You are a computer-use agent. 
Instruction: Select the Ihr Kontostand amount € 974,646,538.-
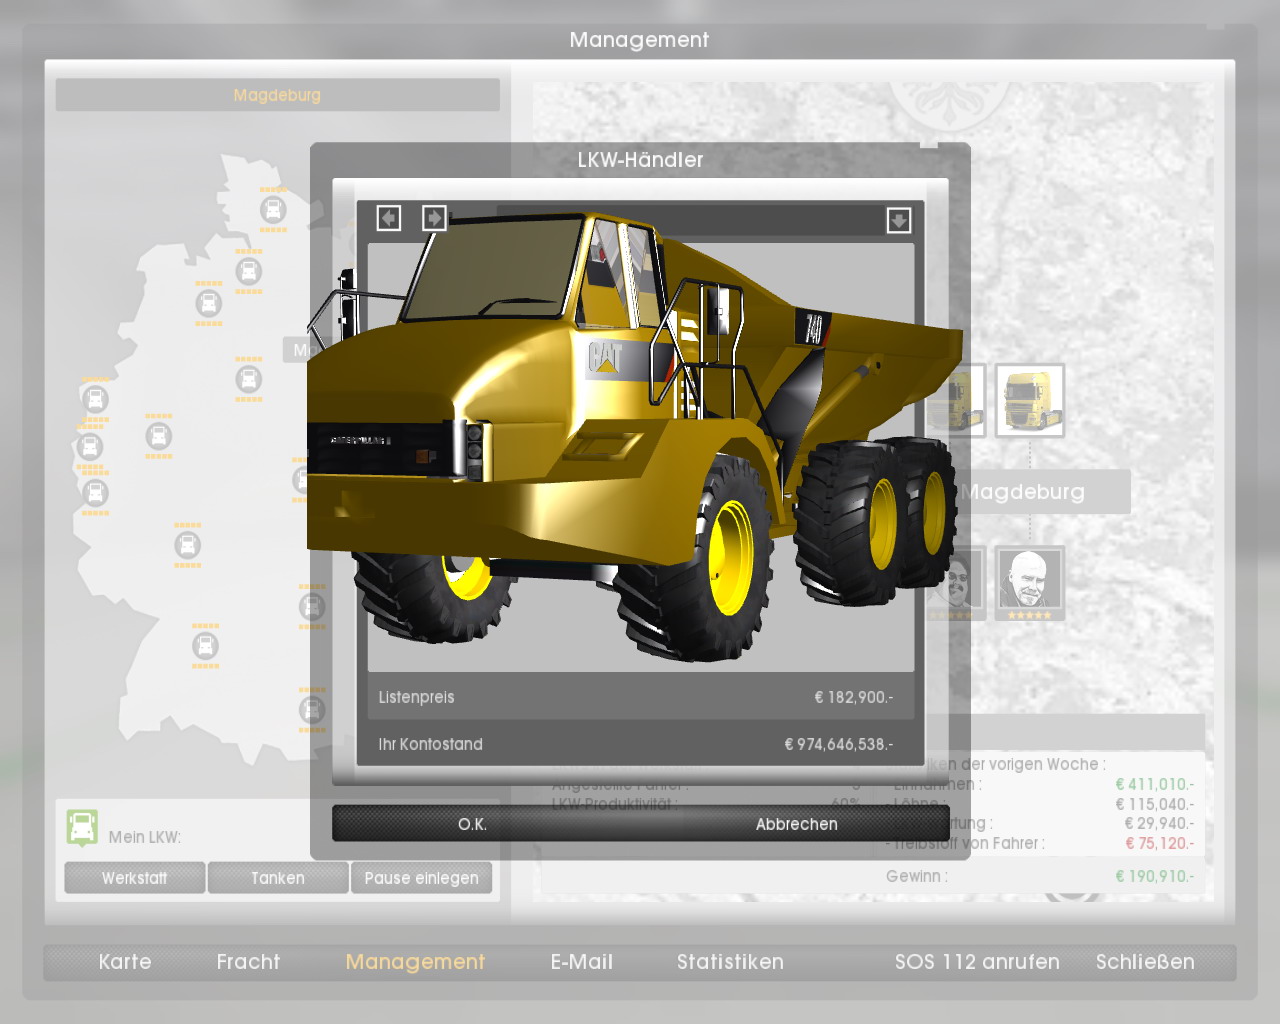pos(839,744)
